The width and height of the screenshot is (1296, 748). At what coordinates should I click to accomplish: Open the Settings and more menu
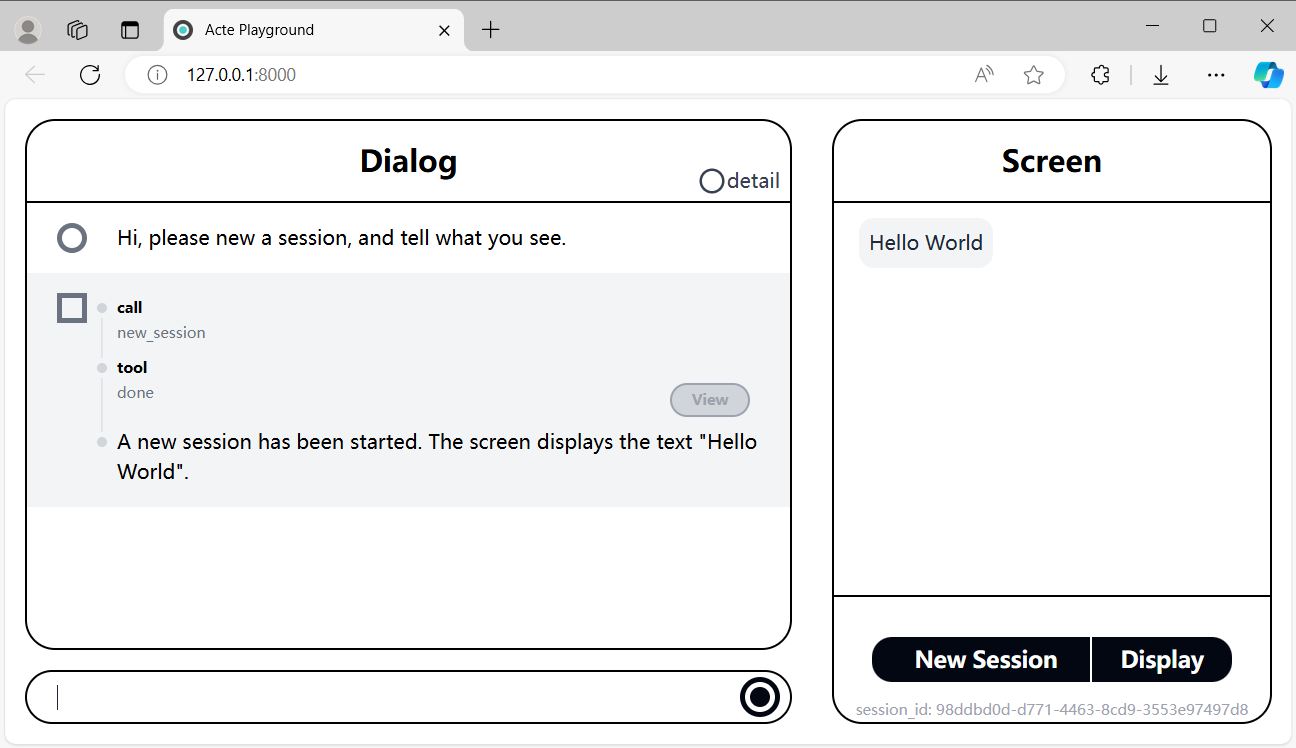tap(1216, 74)
